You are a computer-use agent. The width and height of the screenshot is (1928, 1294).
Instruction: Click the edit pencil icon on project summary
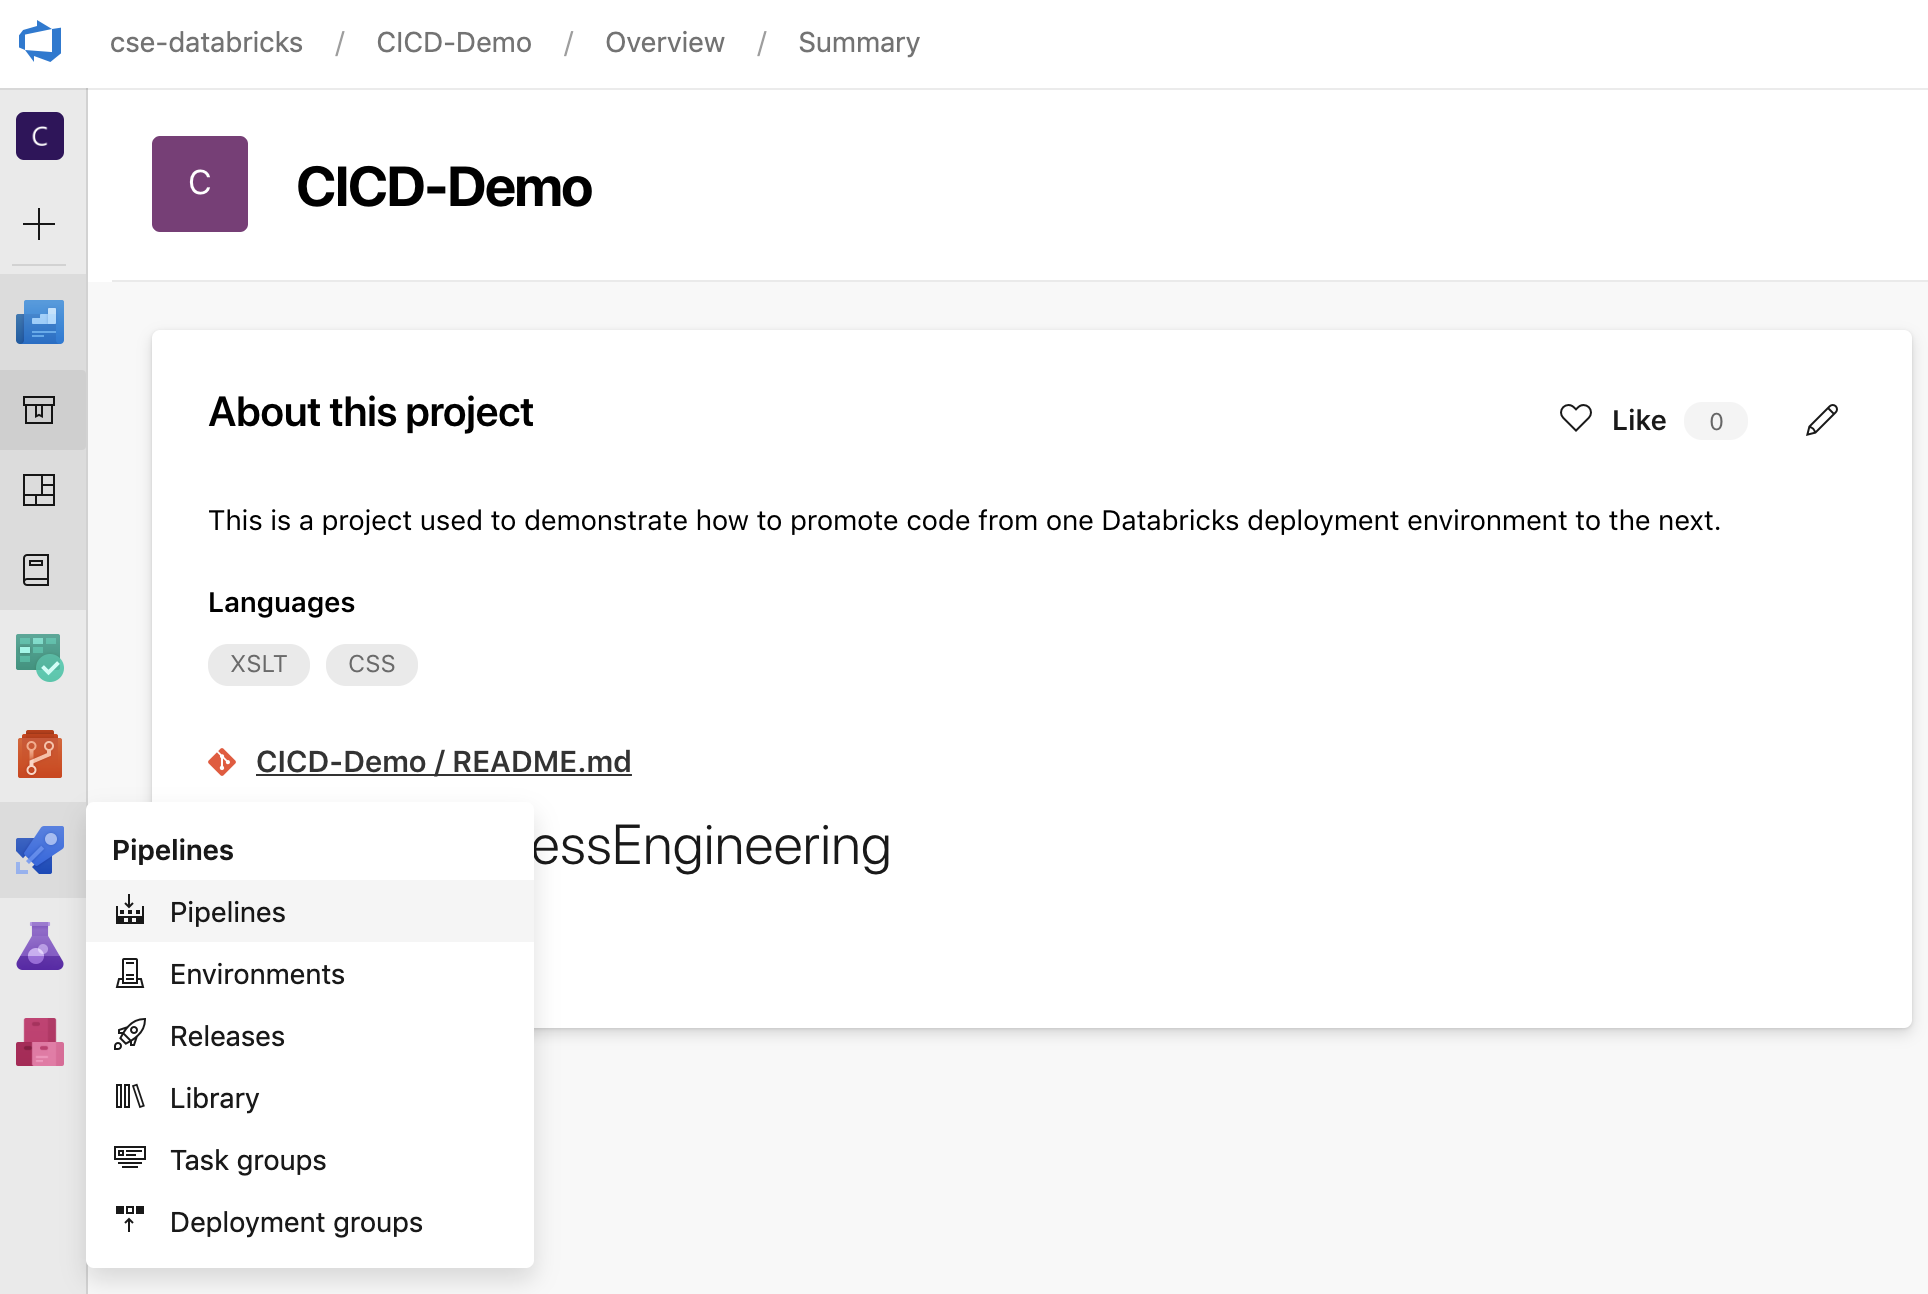1823,420
